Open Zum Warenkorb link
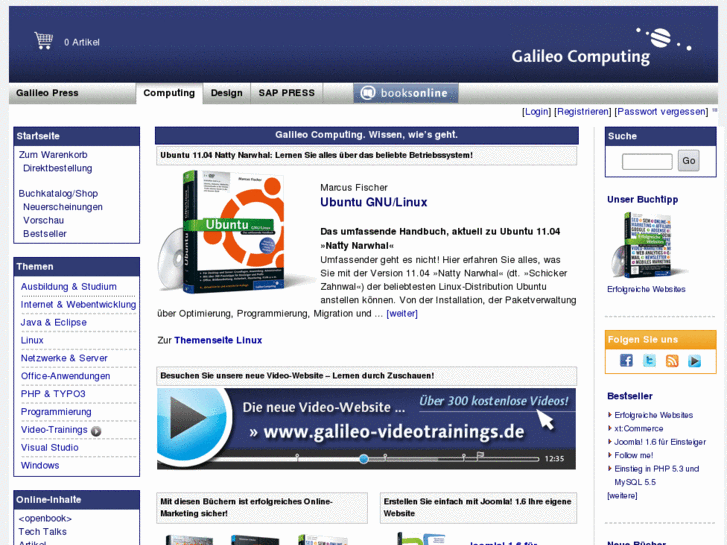The width and height of the screenshot is (727, 545). (x=53, y=154)
